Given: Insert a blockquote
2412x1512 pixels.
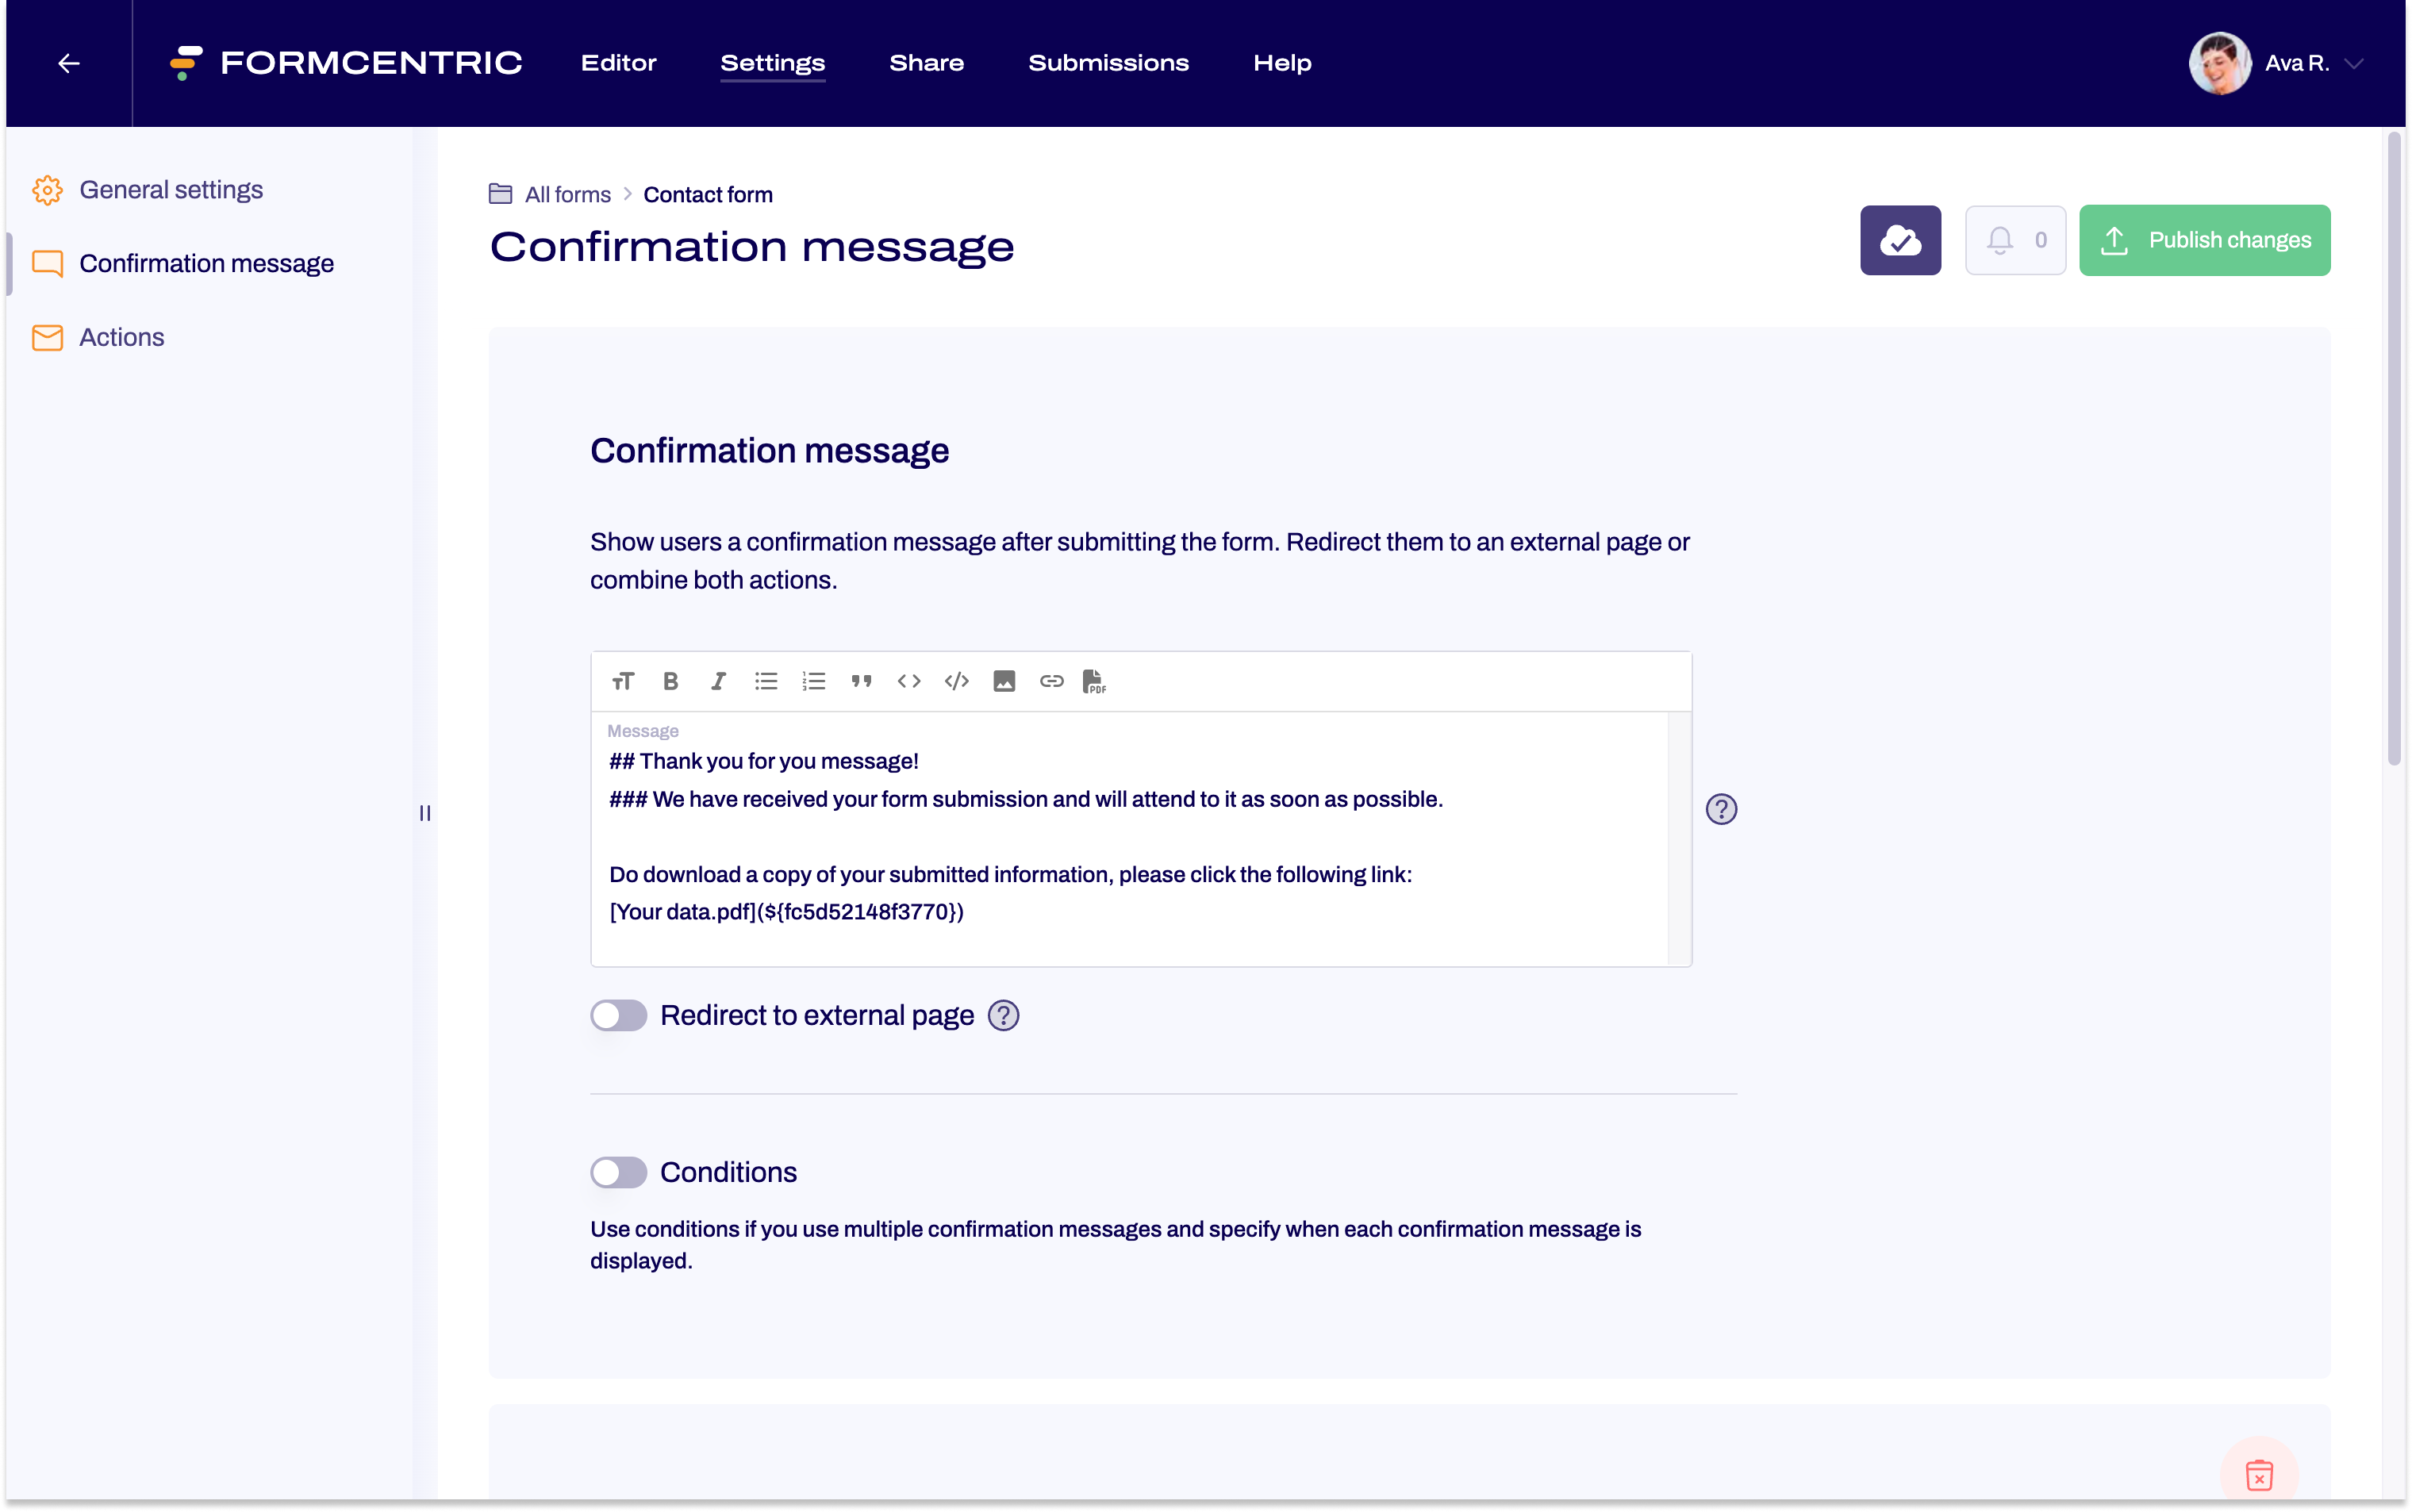Looking at the screenshot, I should tap(861, 681).
